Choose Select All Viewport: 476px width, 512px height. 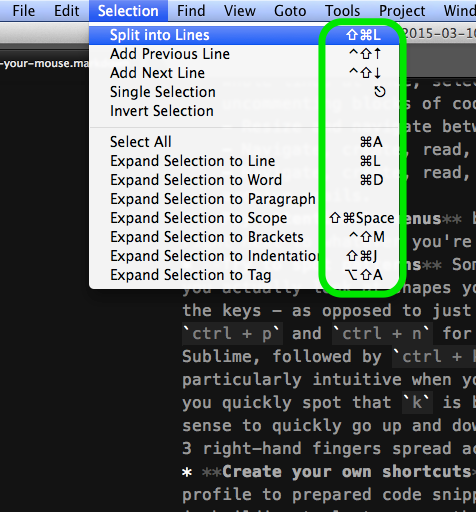click(244, 142)
